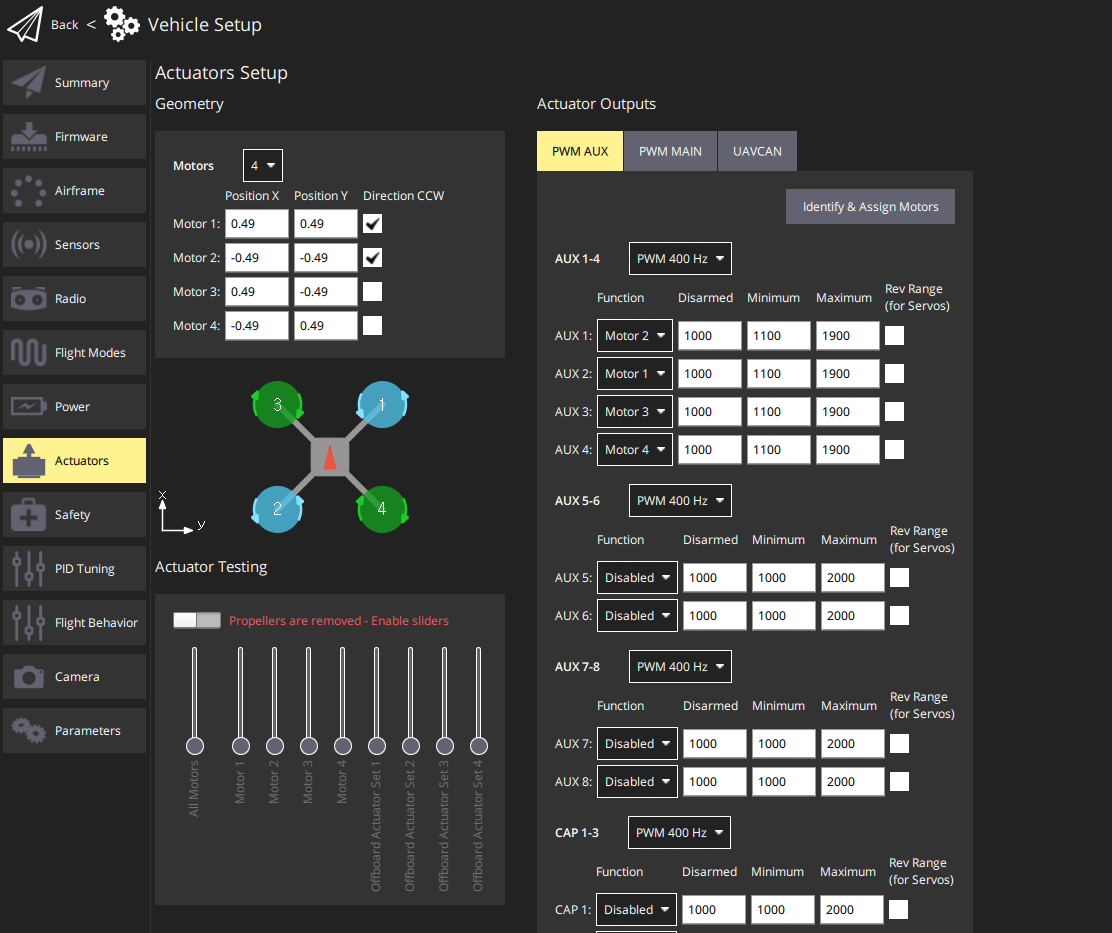Switch to the UAVCAN tab
The image size is (1112, 933).
pyautogui.click(x=757, y=151)
